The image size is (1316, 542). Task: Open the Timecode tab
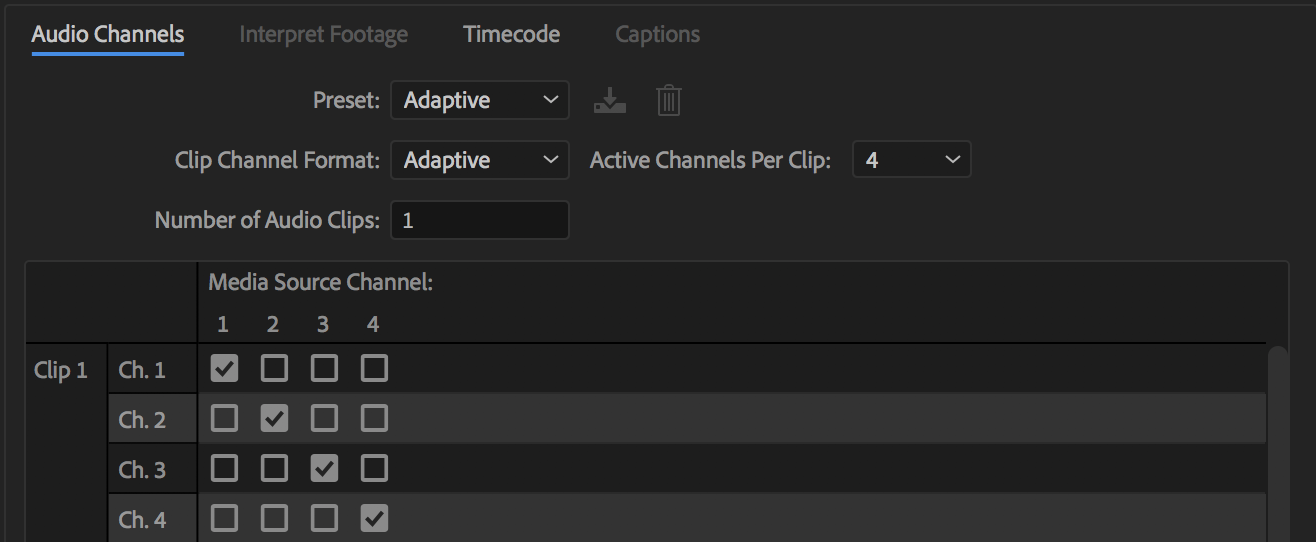click(511, 35)
